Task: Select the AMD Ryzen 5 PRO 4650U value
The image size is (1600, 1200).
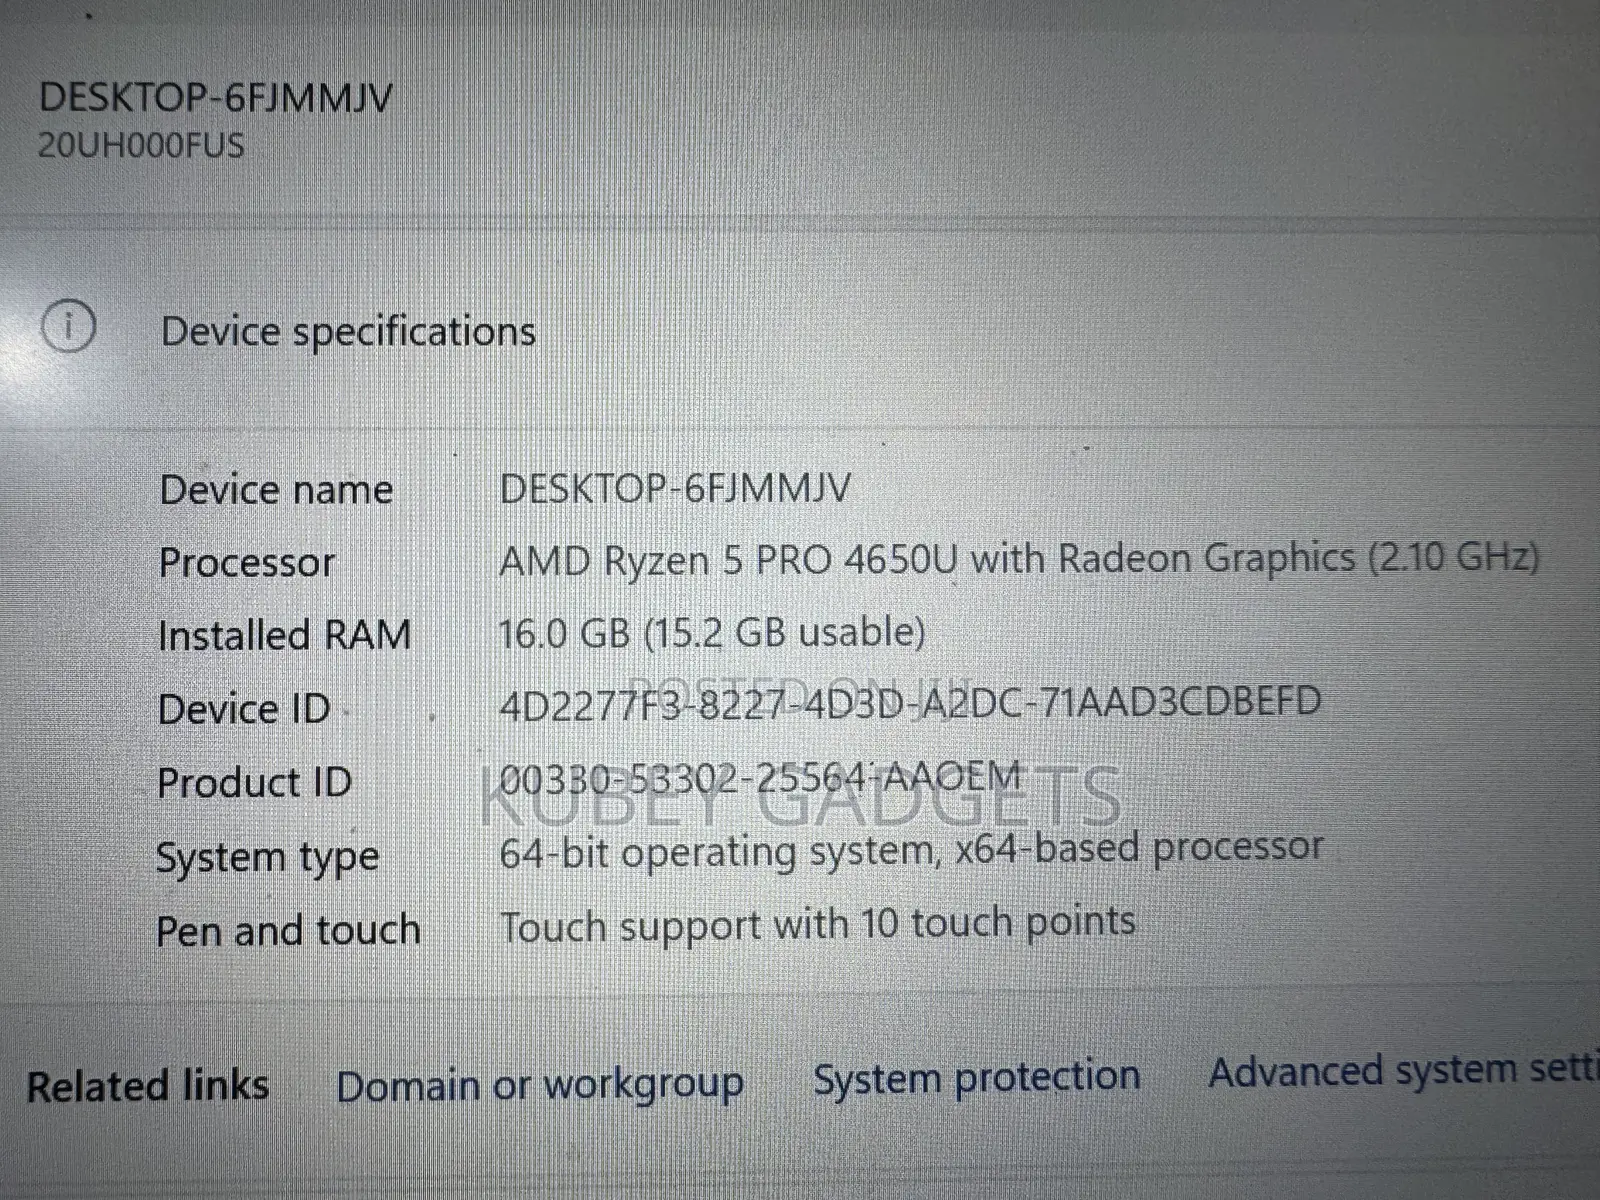Action: [x=1019, y=560]
